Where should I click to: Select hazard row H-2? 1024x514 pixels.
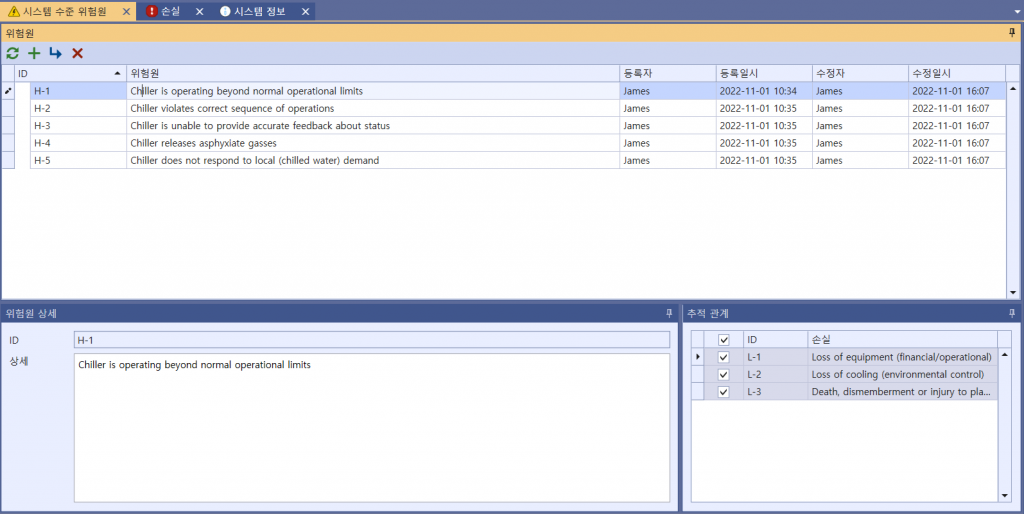click(503, 108)
